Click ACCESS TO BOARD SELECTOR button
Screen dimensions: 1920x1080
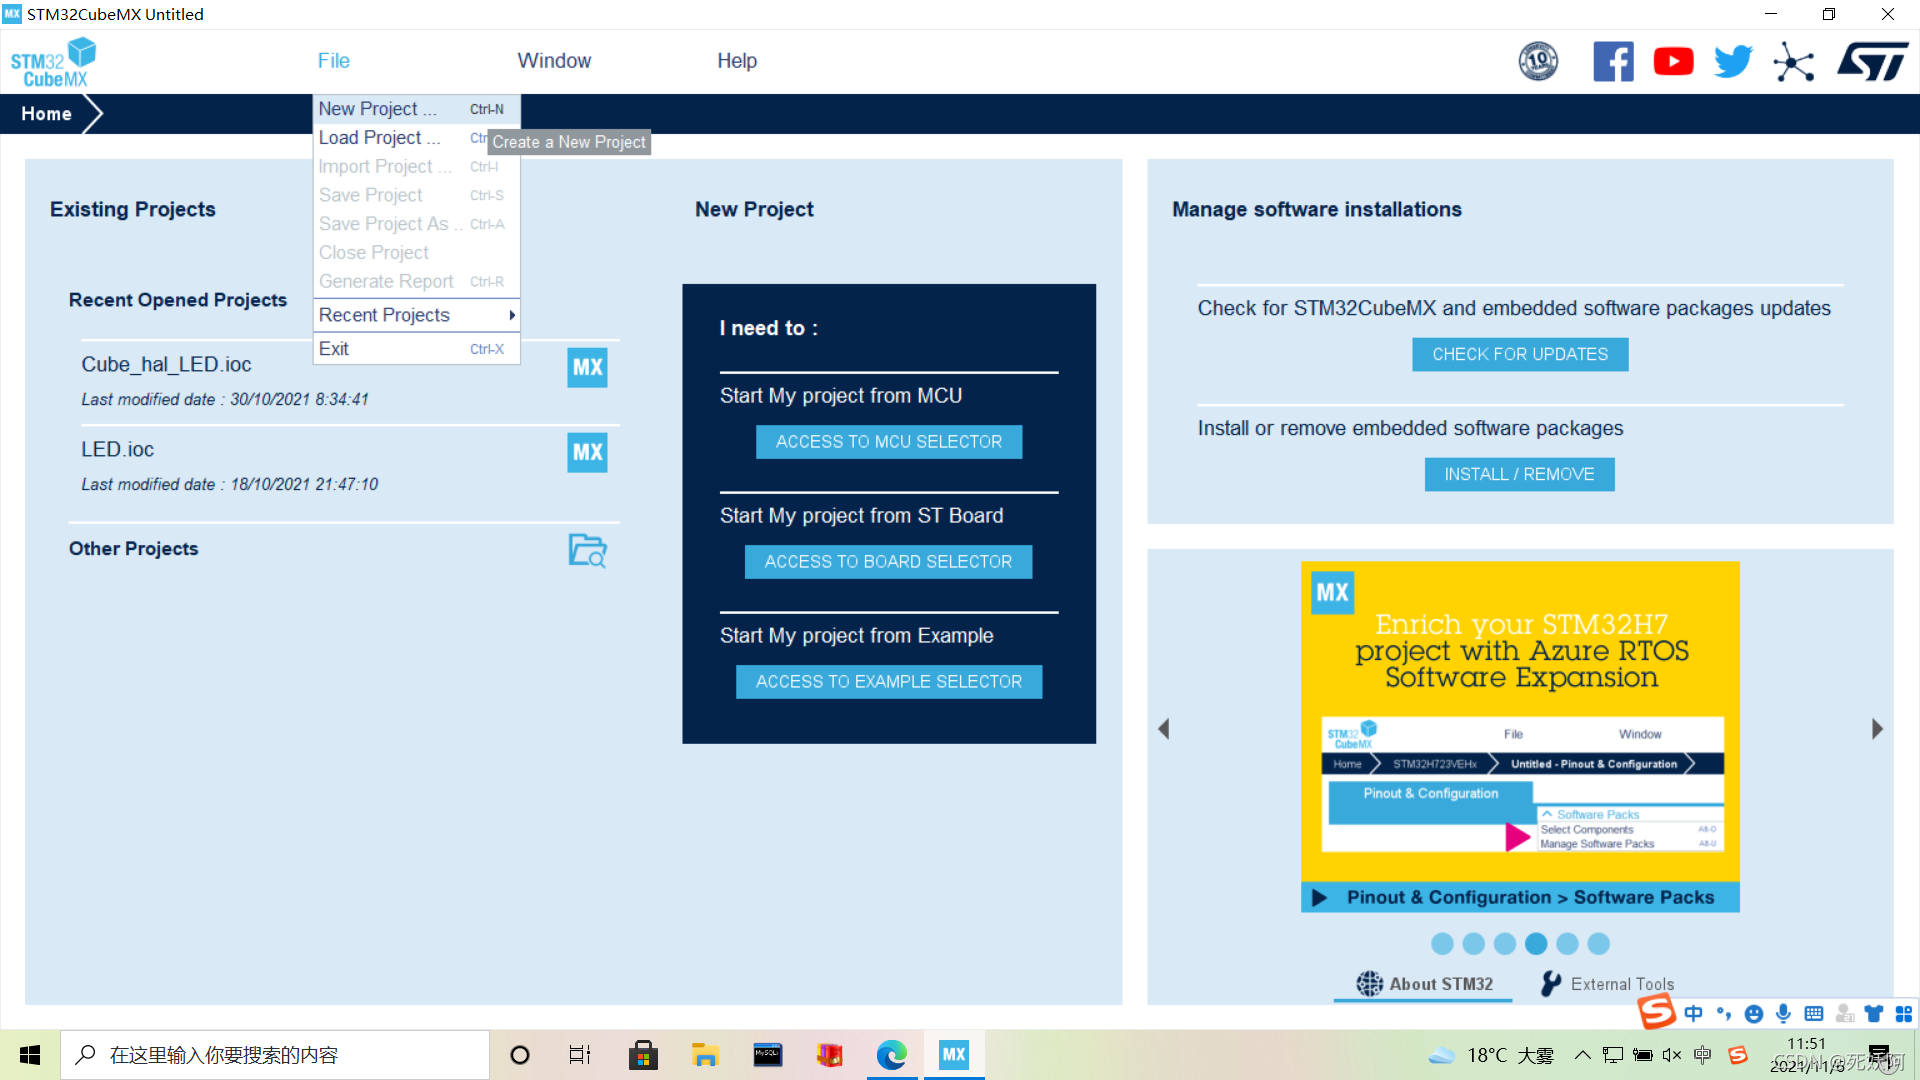coord(889,562)
